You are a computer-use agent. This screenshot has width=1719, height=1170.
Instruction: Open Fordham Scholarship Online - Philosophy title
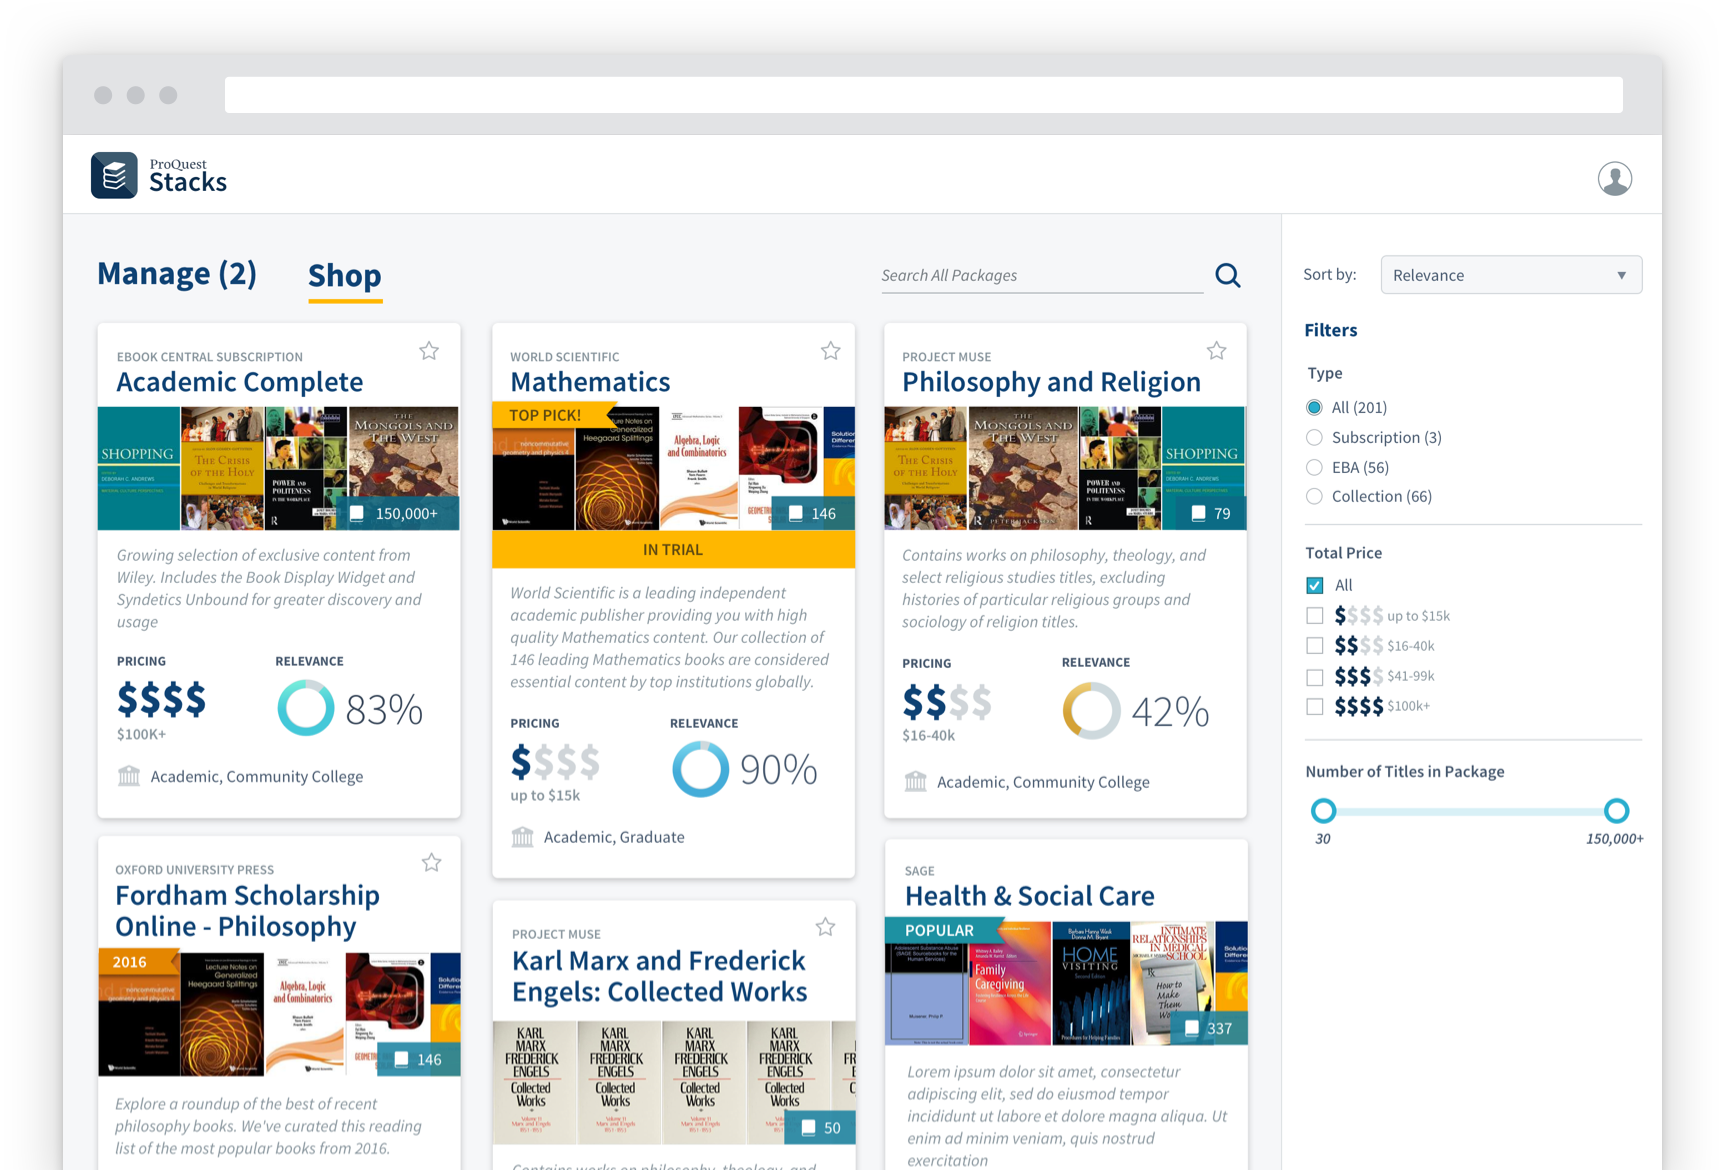pyautogui.click(x=247, y=910)
